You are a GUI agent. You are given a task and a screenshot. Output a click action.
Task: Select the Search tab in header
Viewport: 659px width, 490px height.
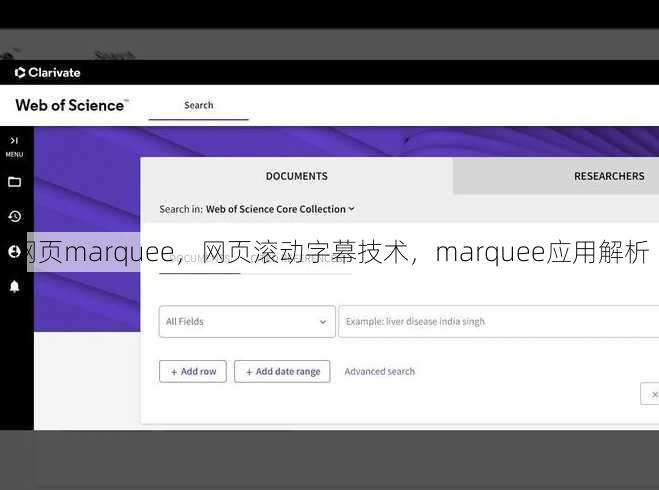[198, 105]
